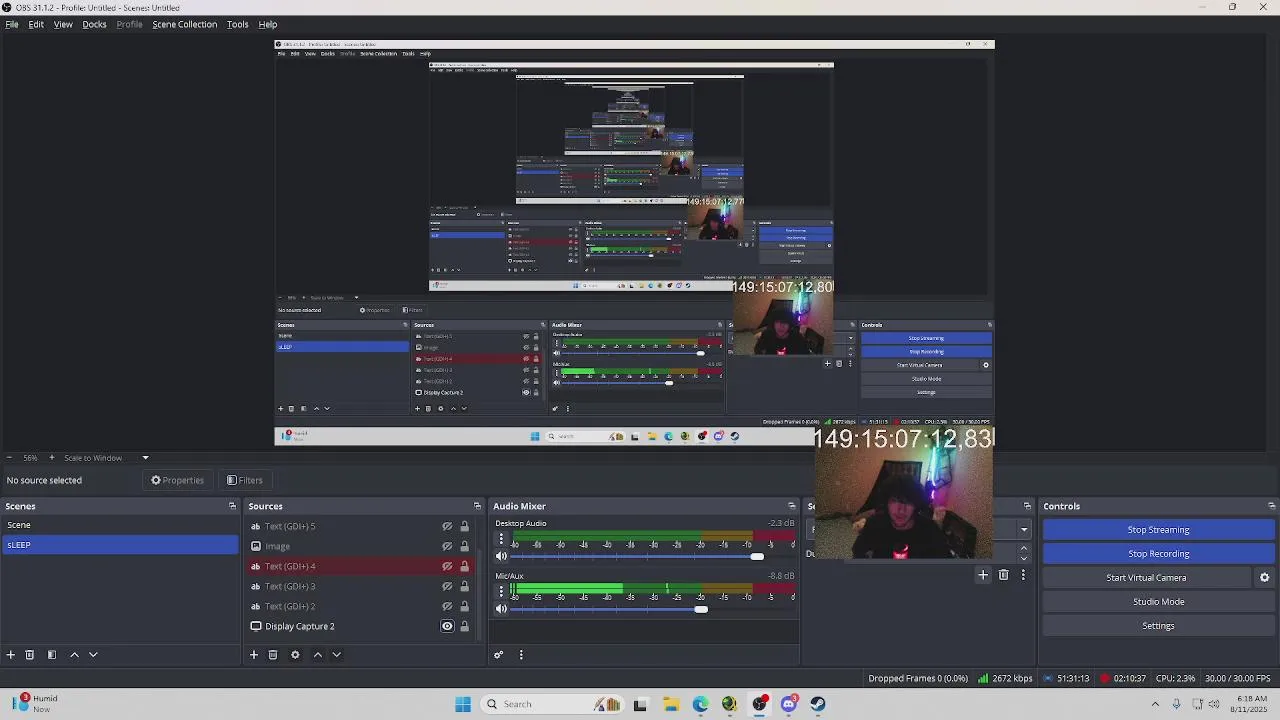Open Desktop Audio options three-dot menu
1280x720 pixels.
point(501,539)
